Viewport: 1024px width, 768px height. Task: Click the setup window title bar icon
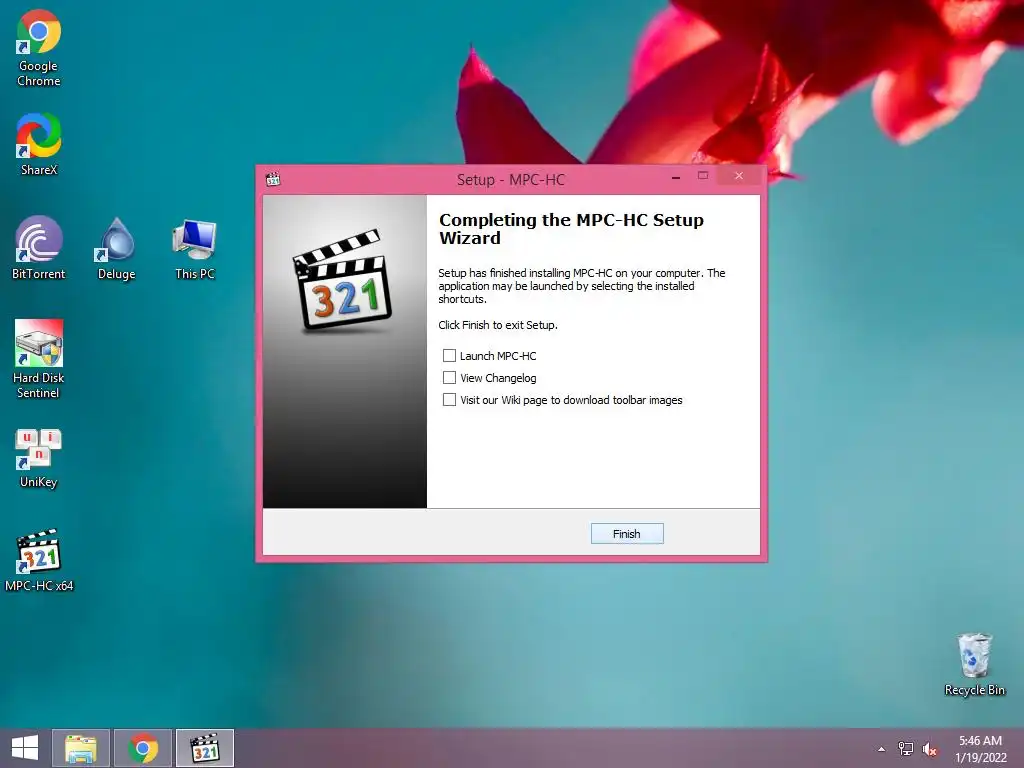pyautogui.click(x=273, y=179)
